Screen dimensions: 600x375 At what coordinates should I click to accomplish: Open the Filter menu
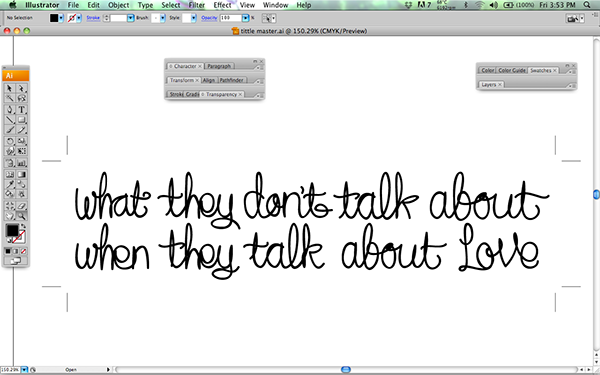197,5
